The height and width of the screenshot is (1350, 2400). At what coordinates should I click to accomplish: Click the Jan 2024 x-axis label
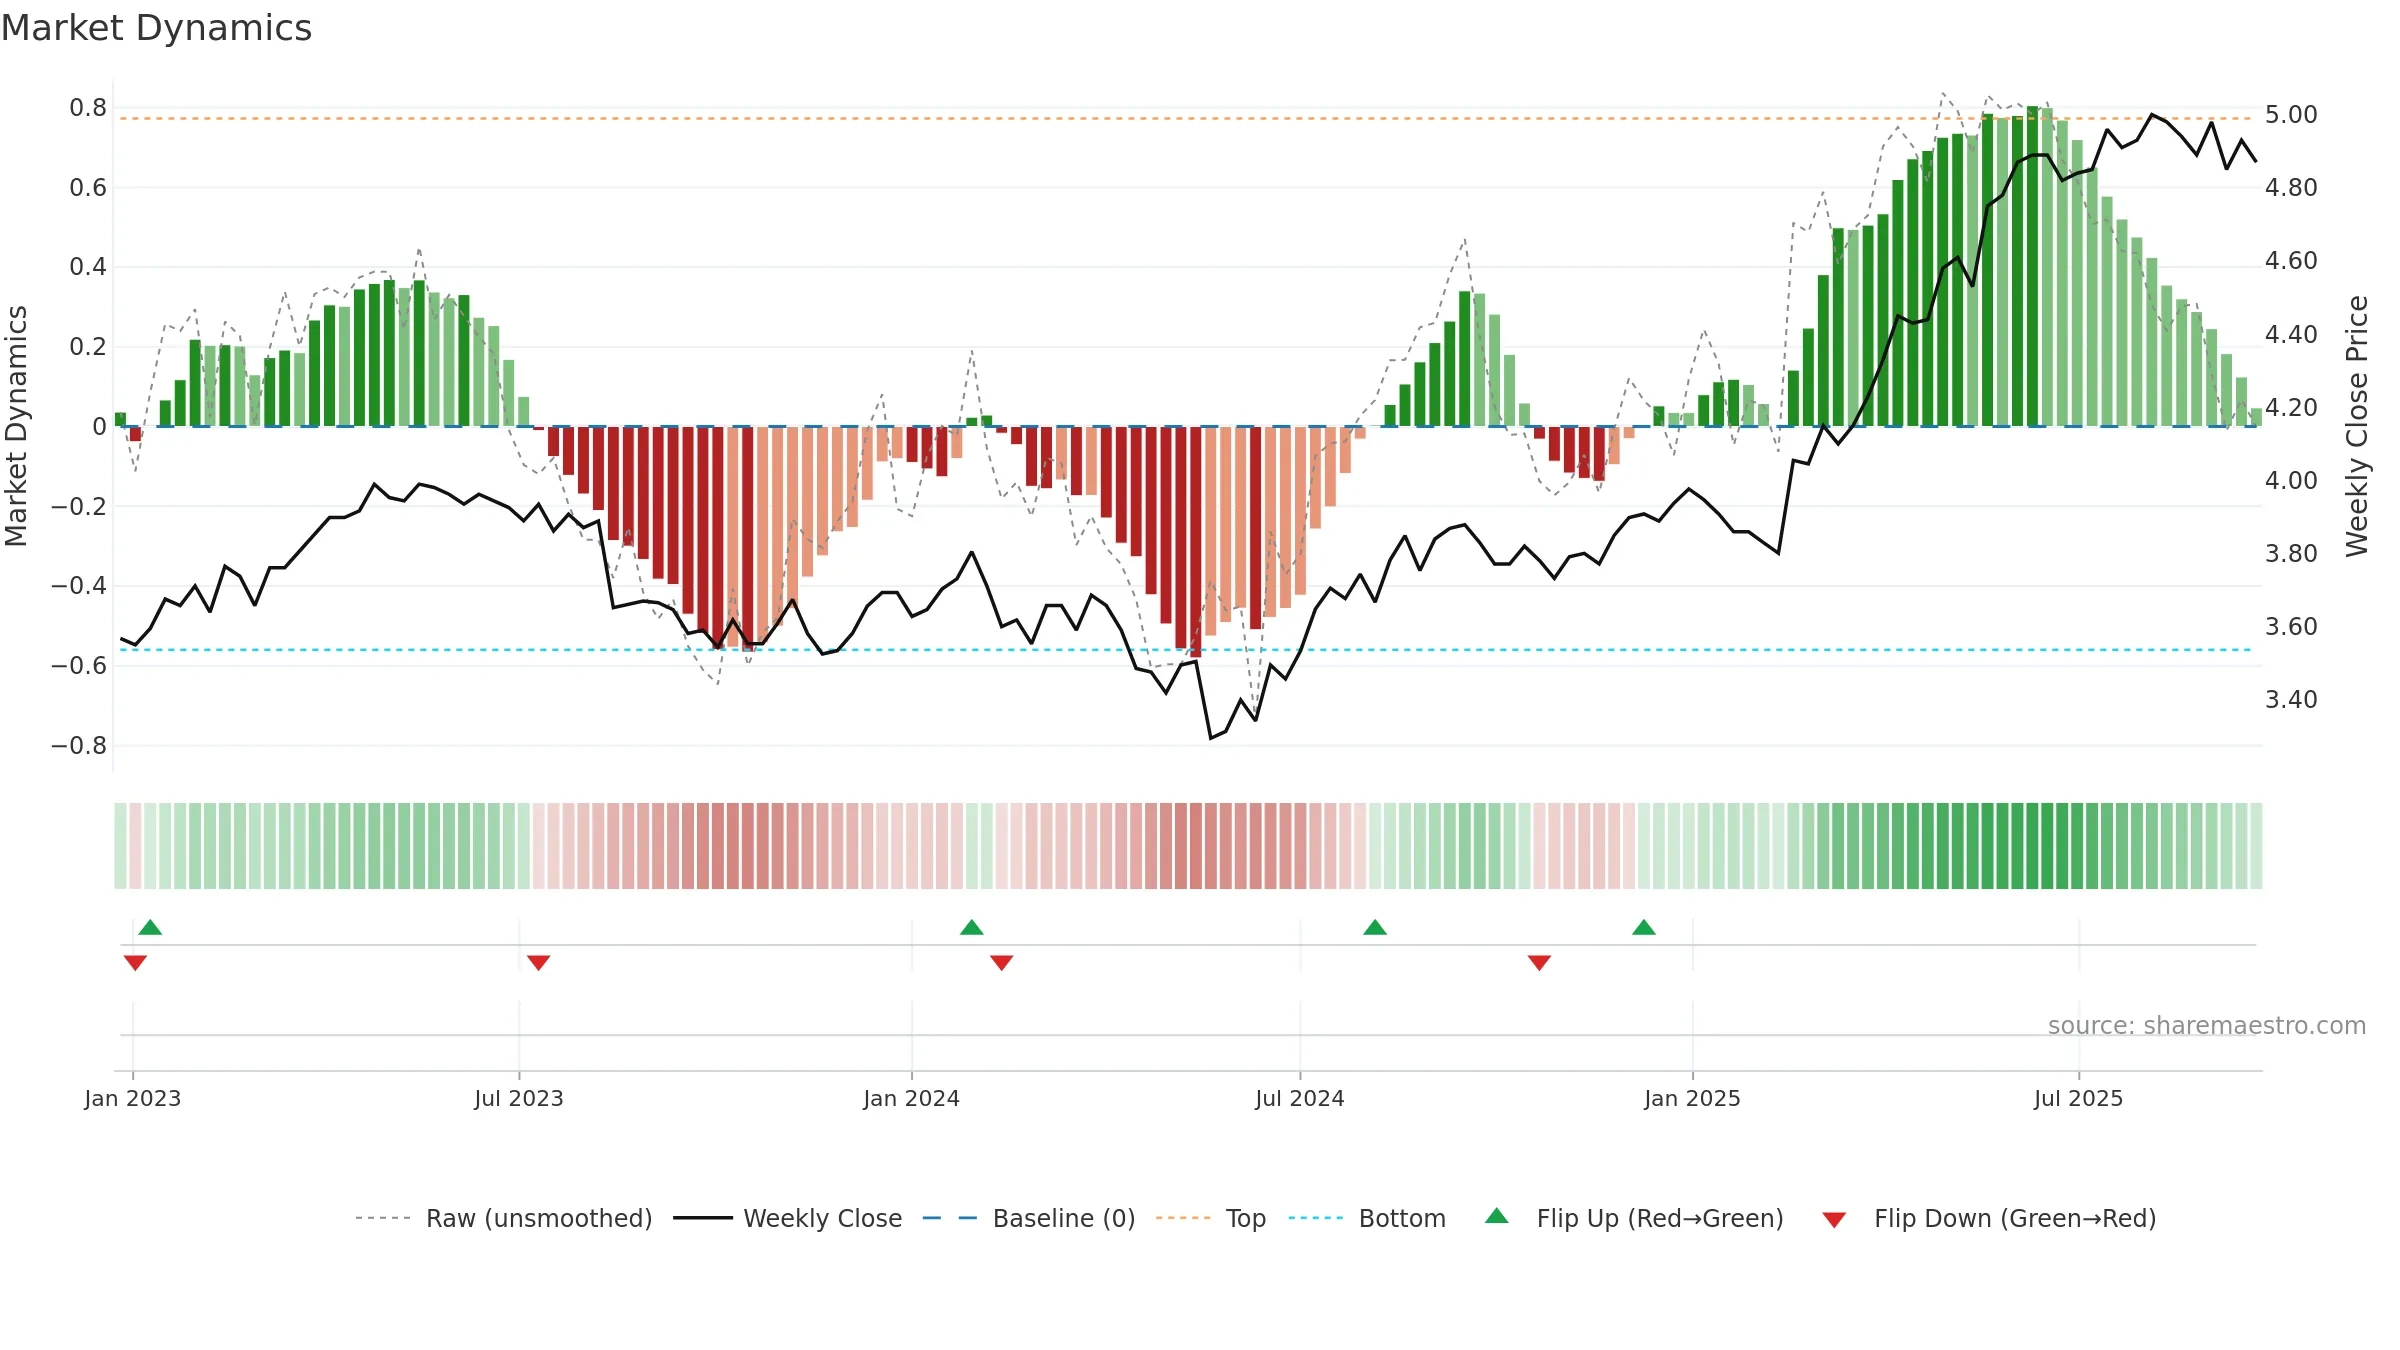912,1098
